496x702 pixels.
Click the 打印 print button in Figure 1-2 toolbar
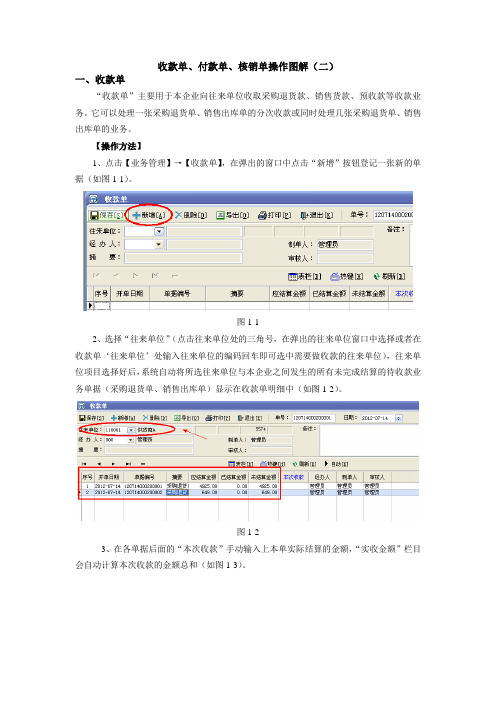218,418
